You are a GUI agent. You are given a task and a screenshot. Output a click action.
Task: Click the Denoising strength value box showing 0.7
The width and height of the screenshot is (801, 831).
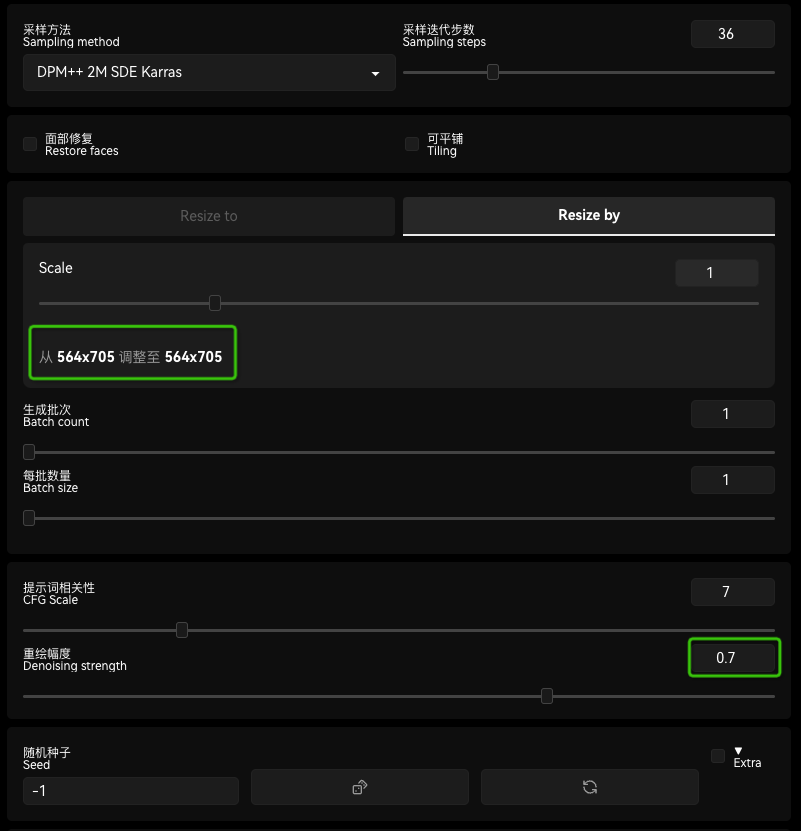click(734, 657)
